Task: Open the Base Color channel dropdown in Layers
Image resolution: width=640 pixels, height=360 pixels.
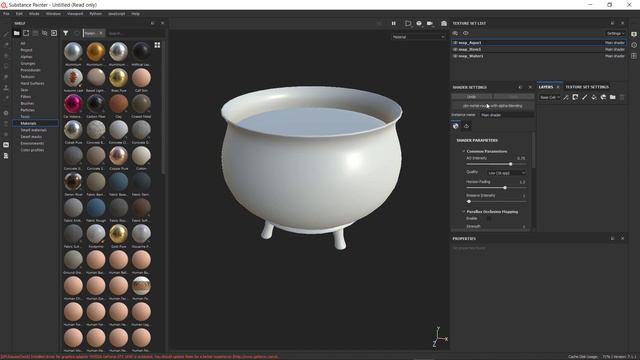Action: pyautogui.click(x=549, y=98)
